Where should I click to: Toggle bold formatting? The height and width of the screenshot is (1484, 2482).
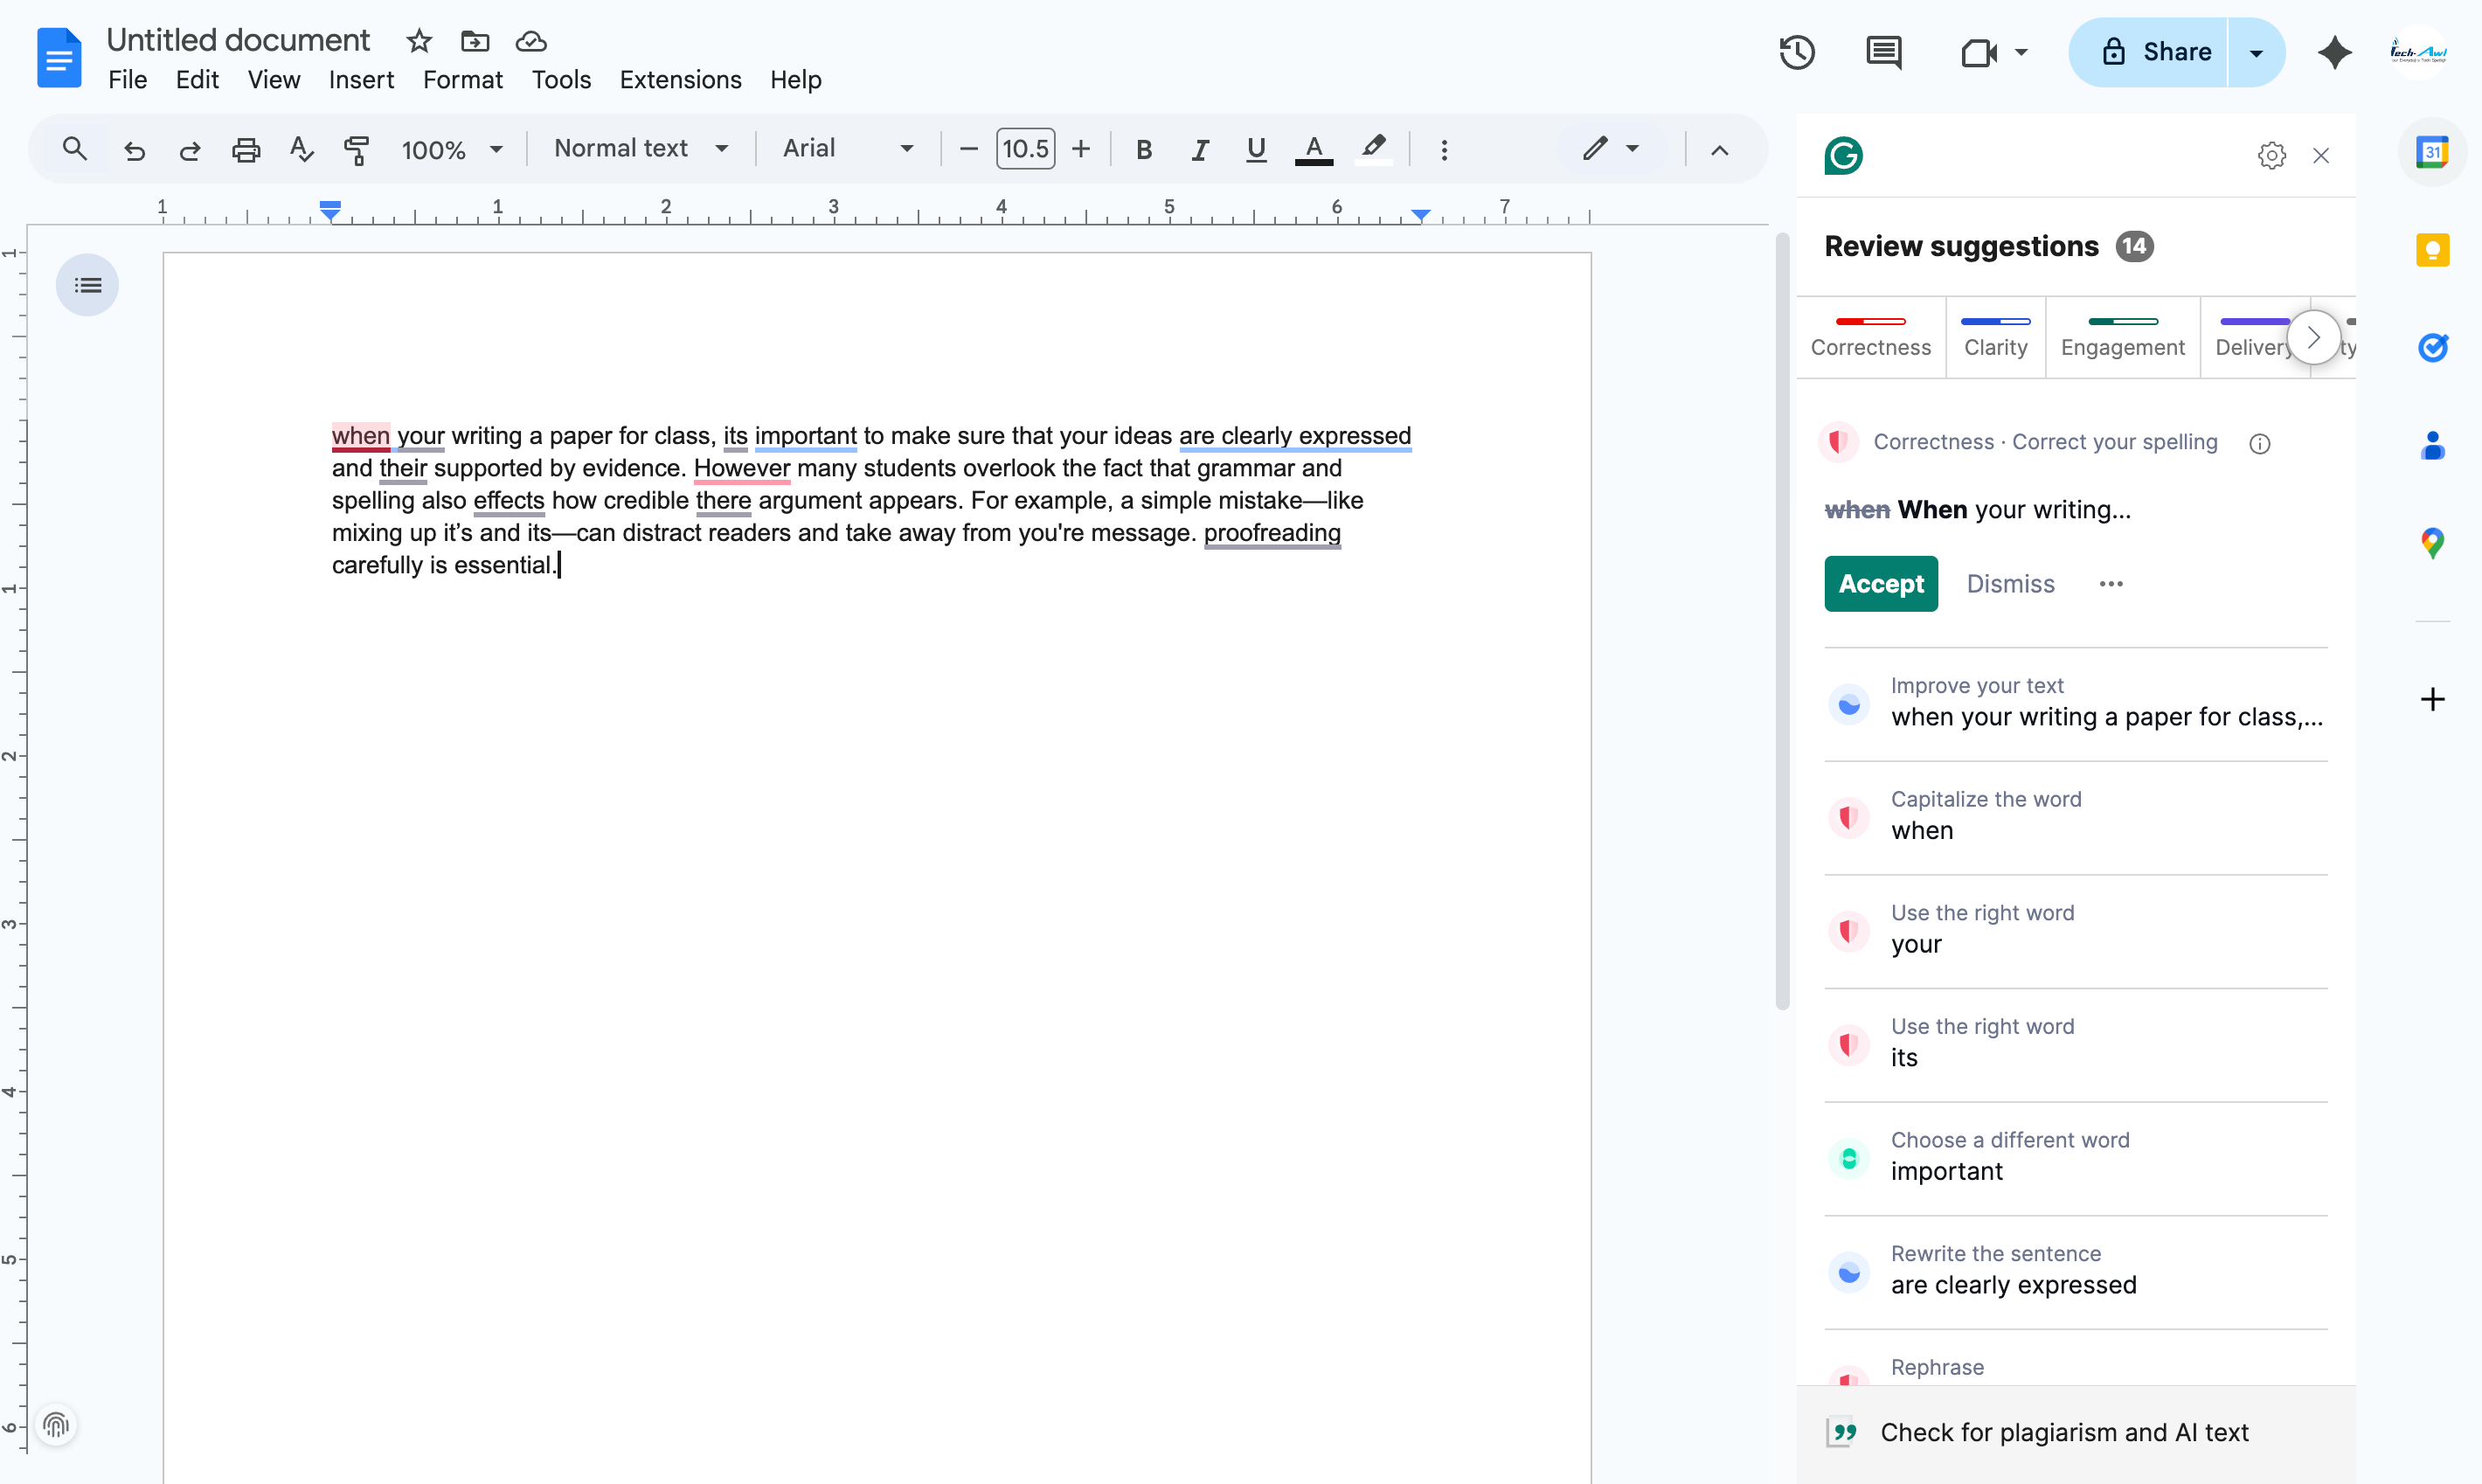point(1144,149)
